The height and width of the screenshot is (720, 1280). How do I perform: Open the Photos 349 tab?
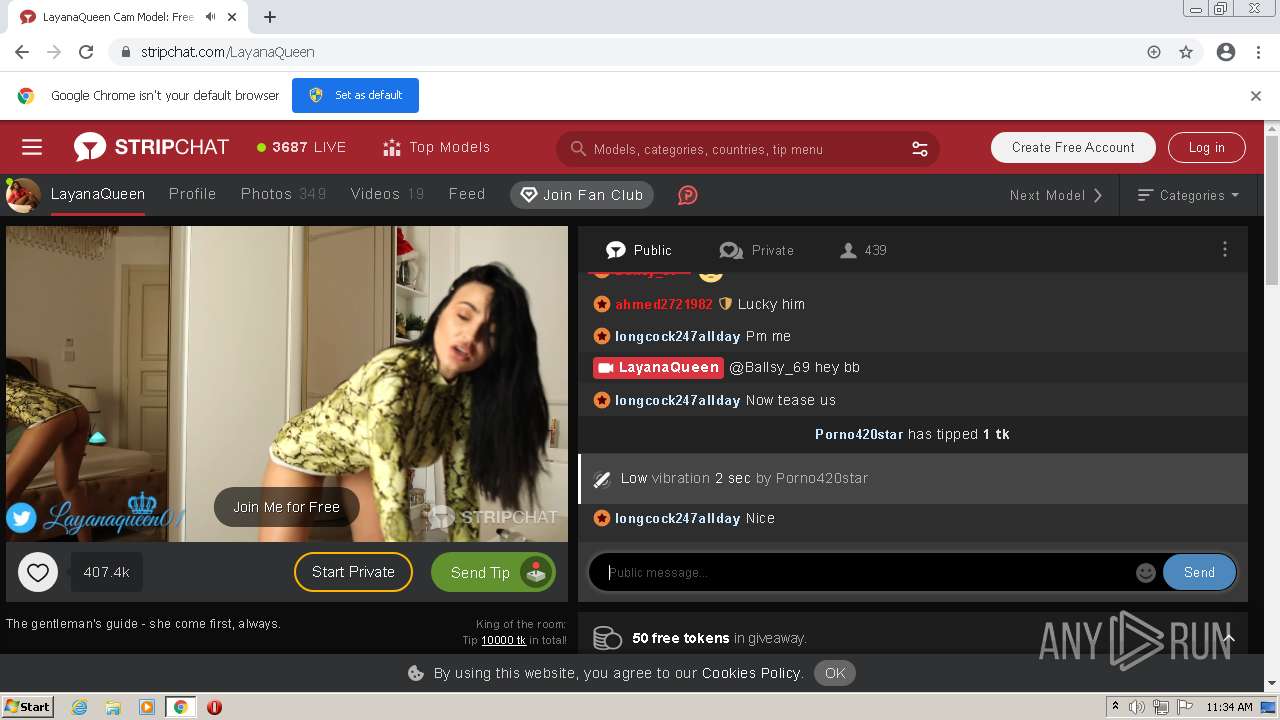point(283,194)
